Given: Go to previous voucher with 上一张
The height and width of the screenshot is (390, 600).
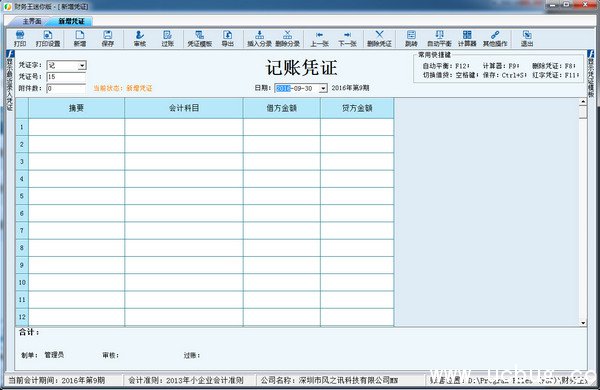Looking at the screenshot, I should pos(320,39).
